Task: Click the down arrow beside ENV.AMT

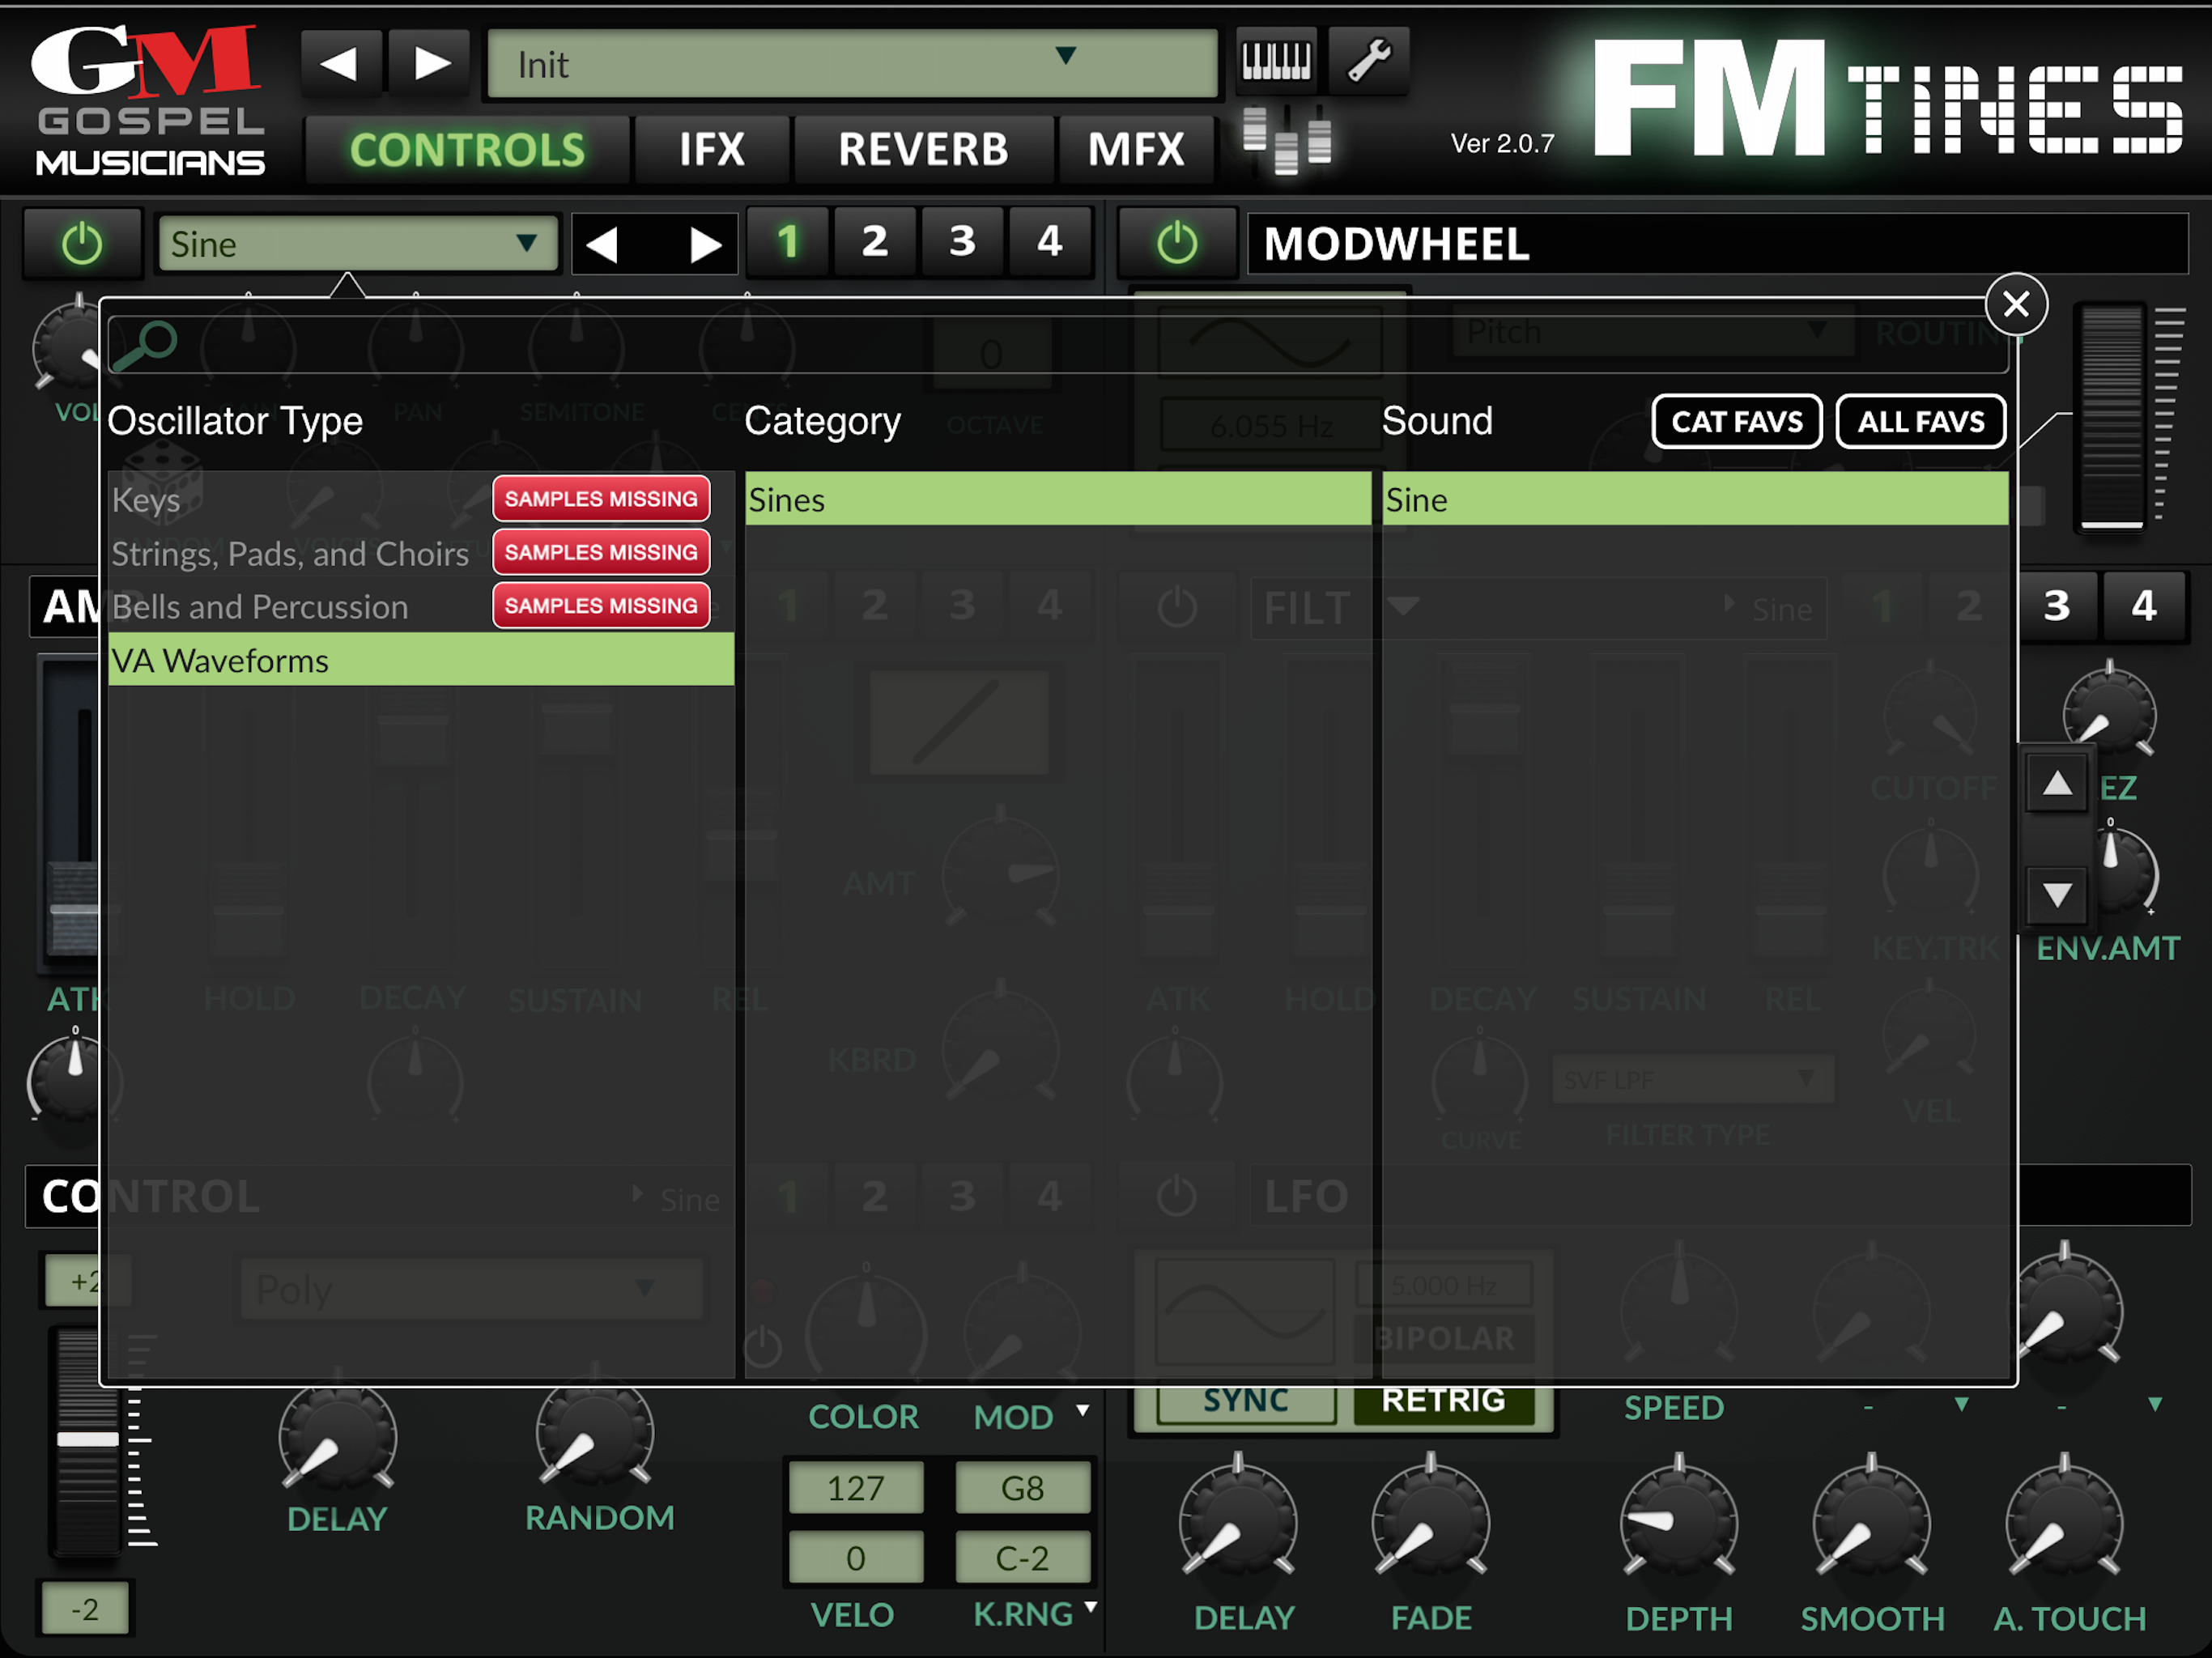Action: (2057, 894)
